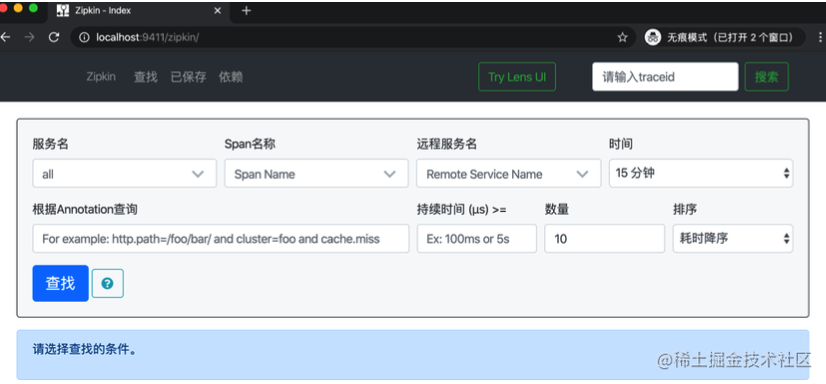Reload the page with the refresh icon

coord(54,37)
